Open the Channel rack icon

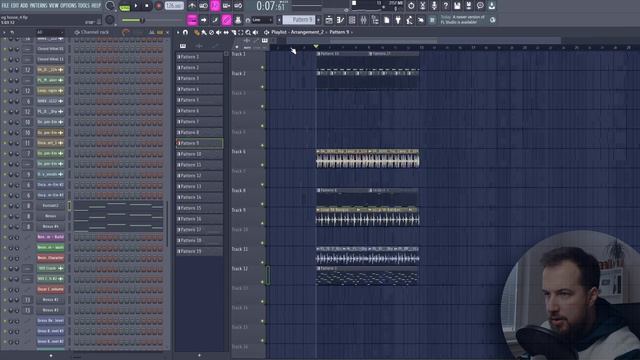point(352,20)
